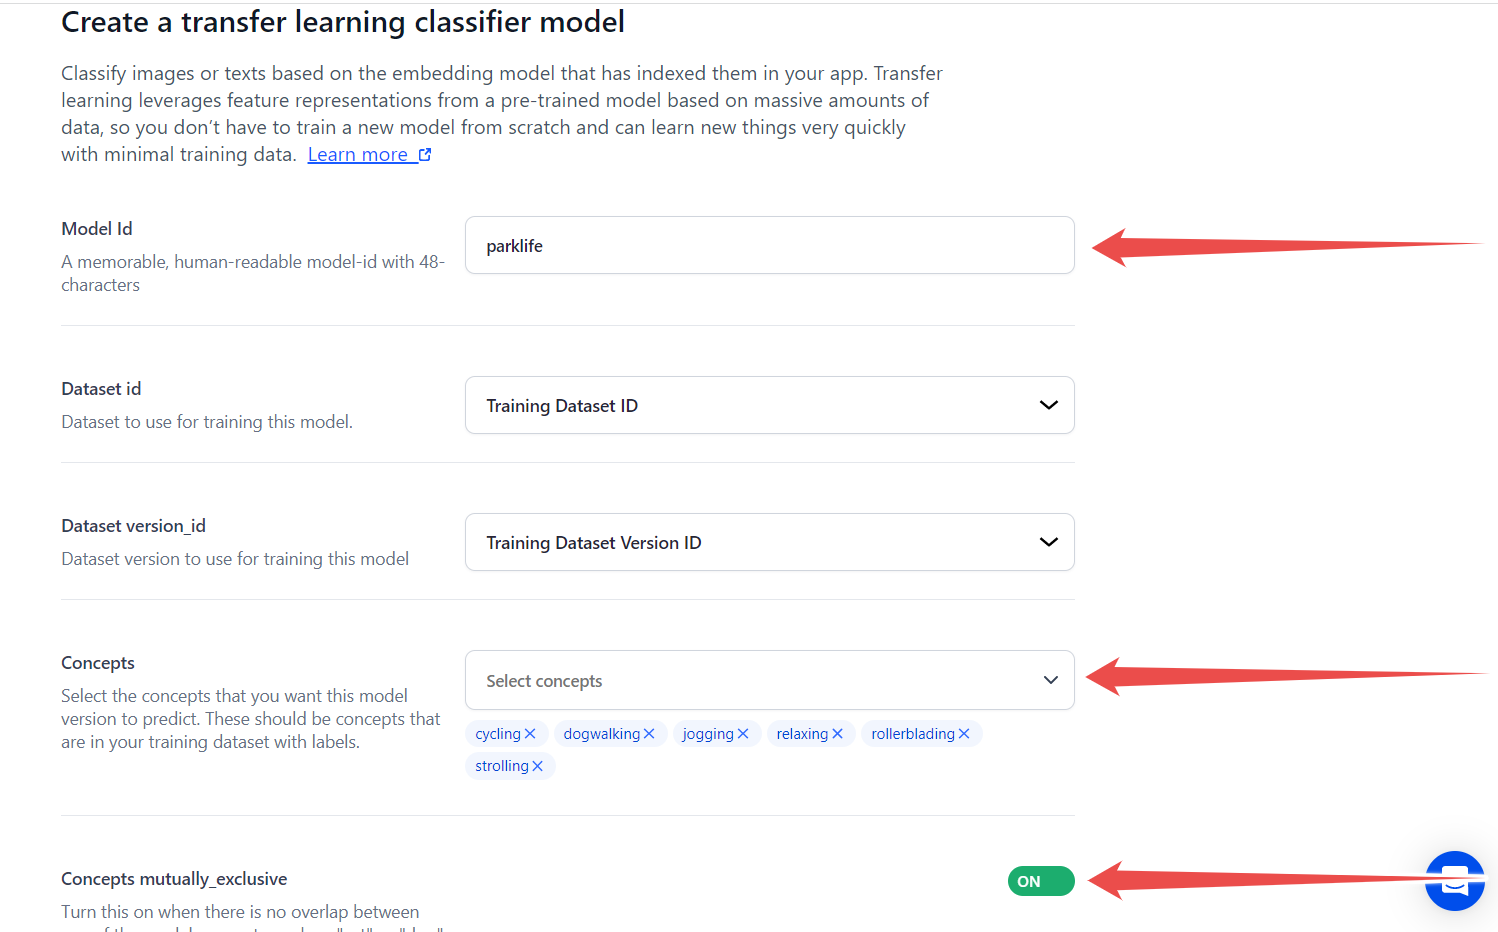Open the chat support widget
Image resolution: width=1498 pixels, height=932 pixels.
[1455, 881]
